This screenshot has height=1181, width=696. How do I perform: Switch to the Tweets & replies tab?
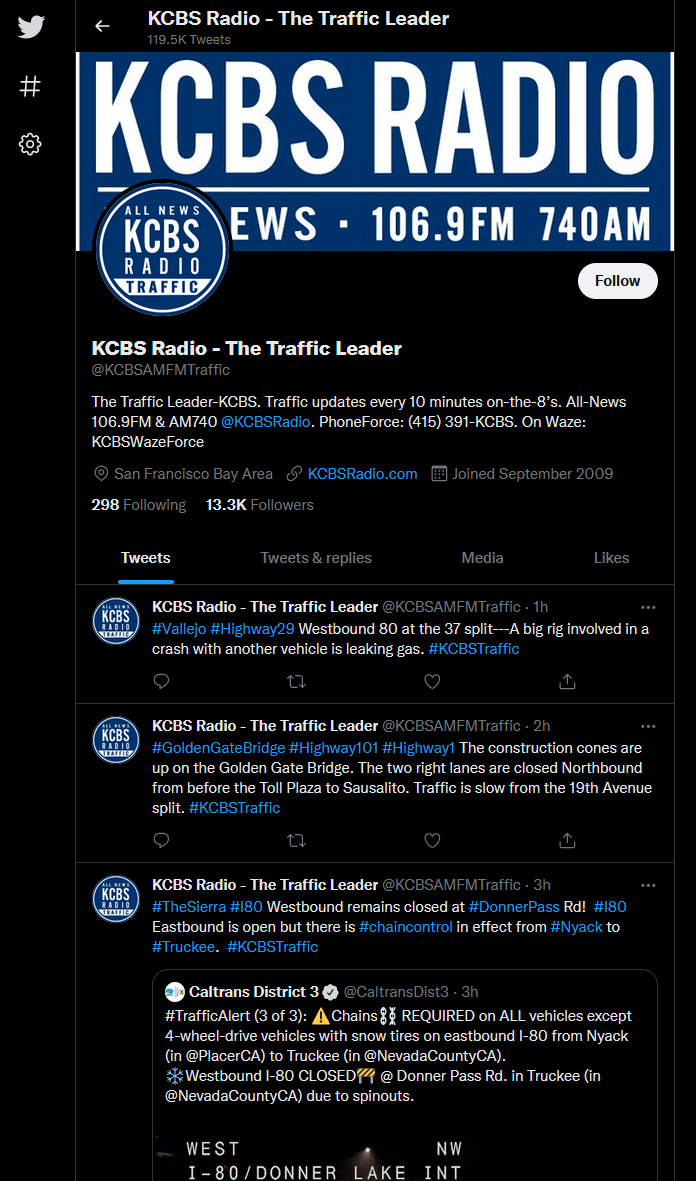coord(316,558)
